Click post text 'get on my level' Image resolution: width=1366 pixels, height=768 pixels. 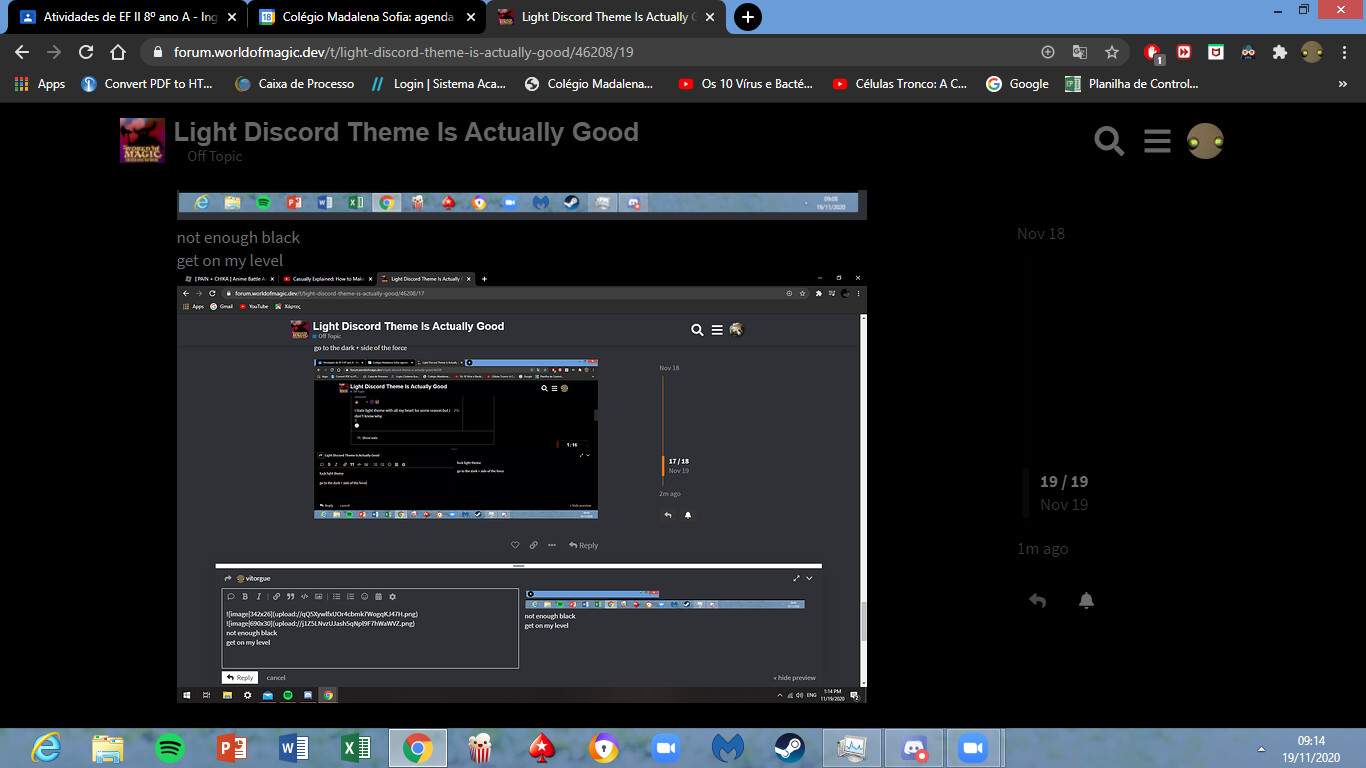(230, 261)
